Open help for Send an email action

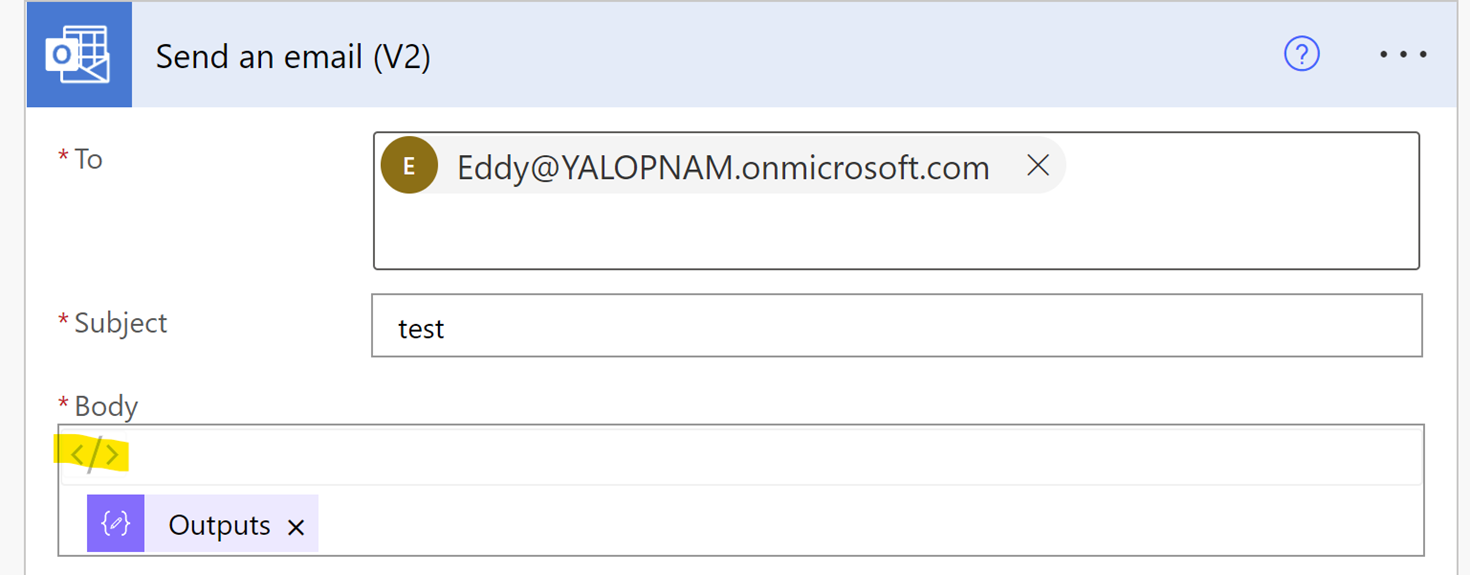(x=1301, y=54)
